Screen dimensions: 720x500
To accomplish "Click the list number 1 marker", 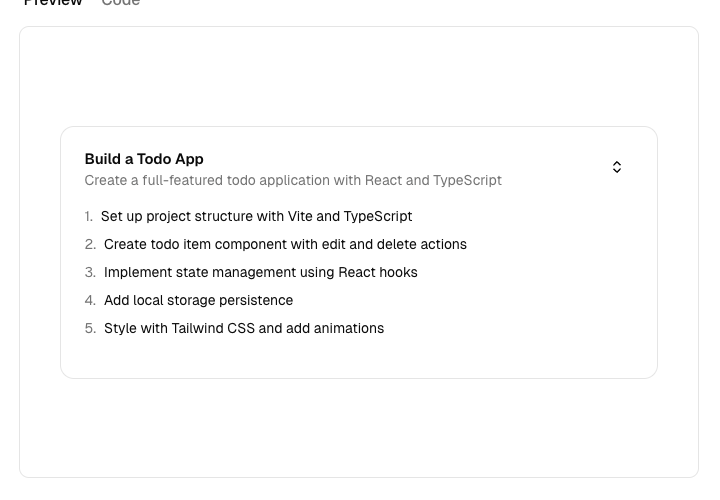I will (89, 216).
